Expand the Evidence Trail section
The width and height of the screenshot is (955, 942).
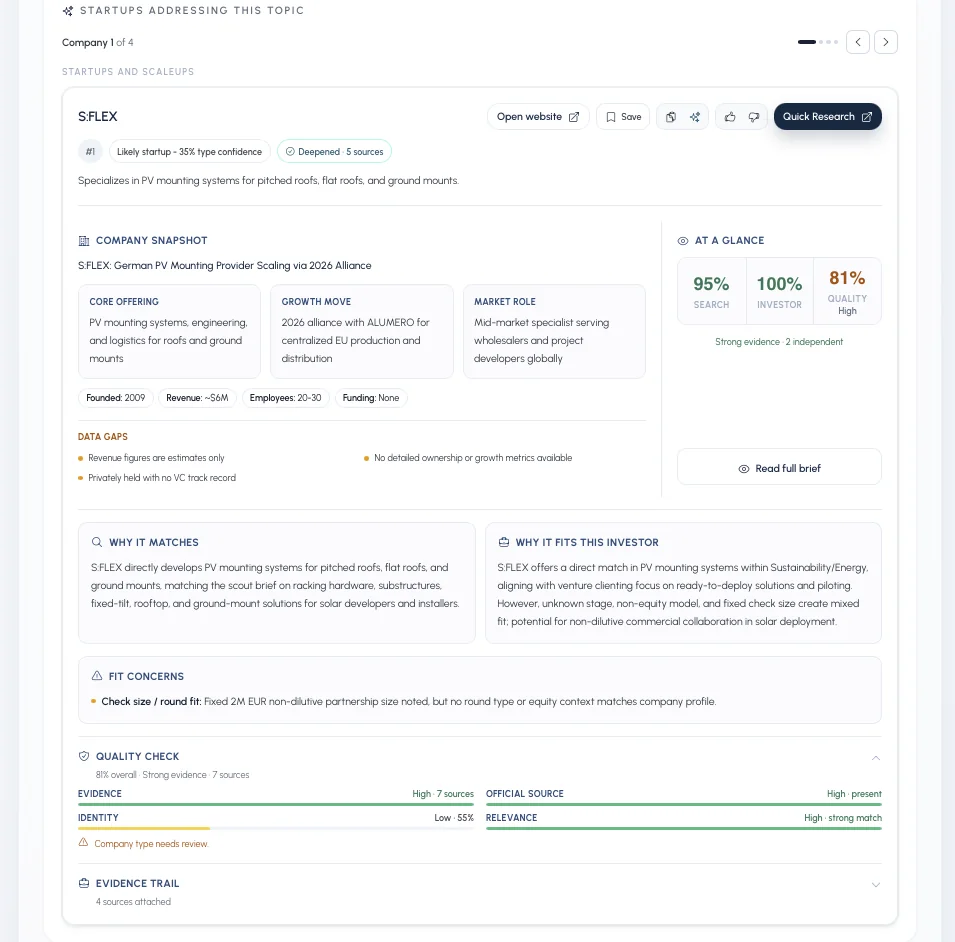pyautogui.click(x=875, y=885)
